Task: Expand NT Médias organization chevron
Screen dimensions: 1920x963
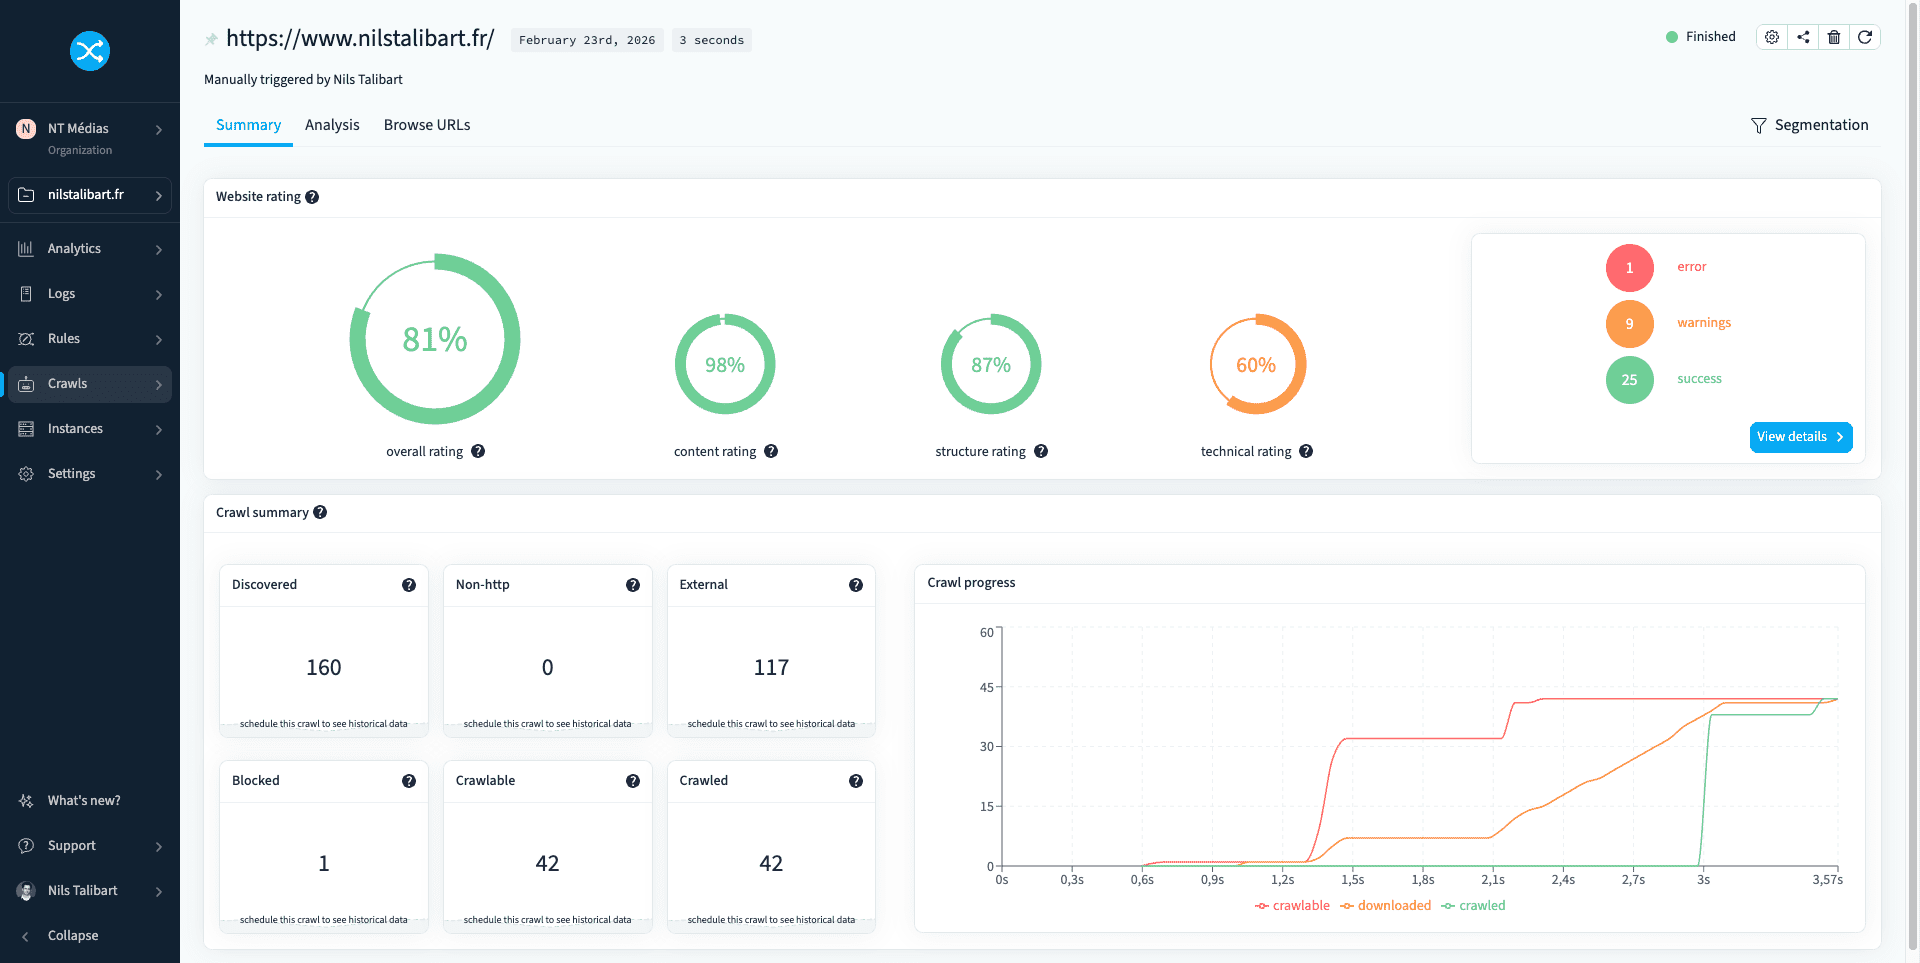Action: (x=159, y=130)
